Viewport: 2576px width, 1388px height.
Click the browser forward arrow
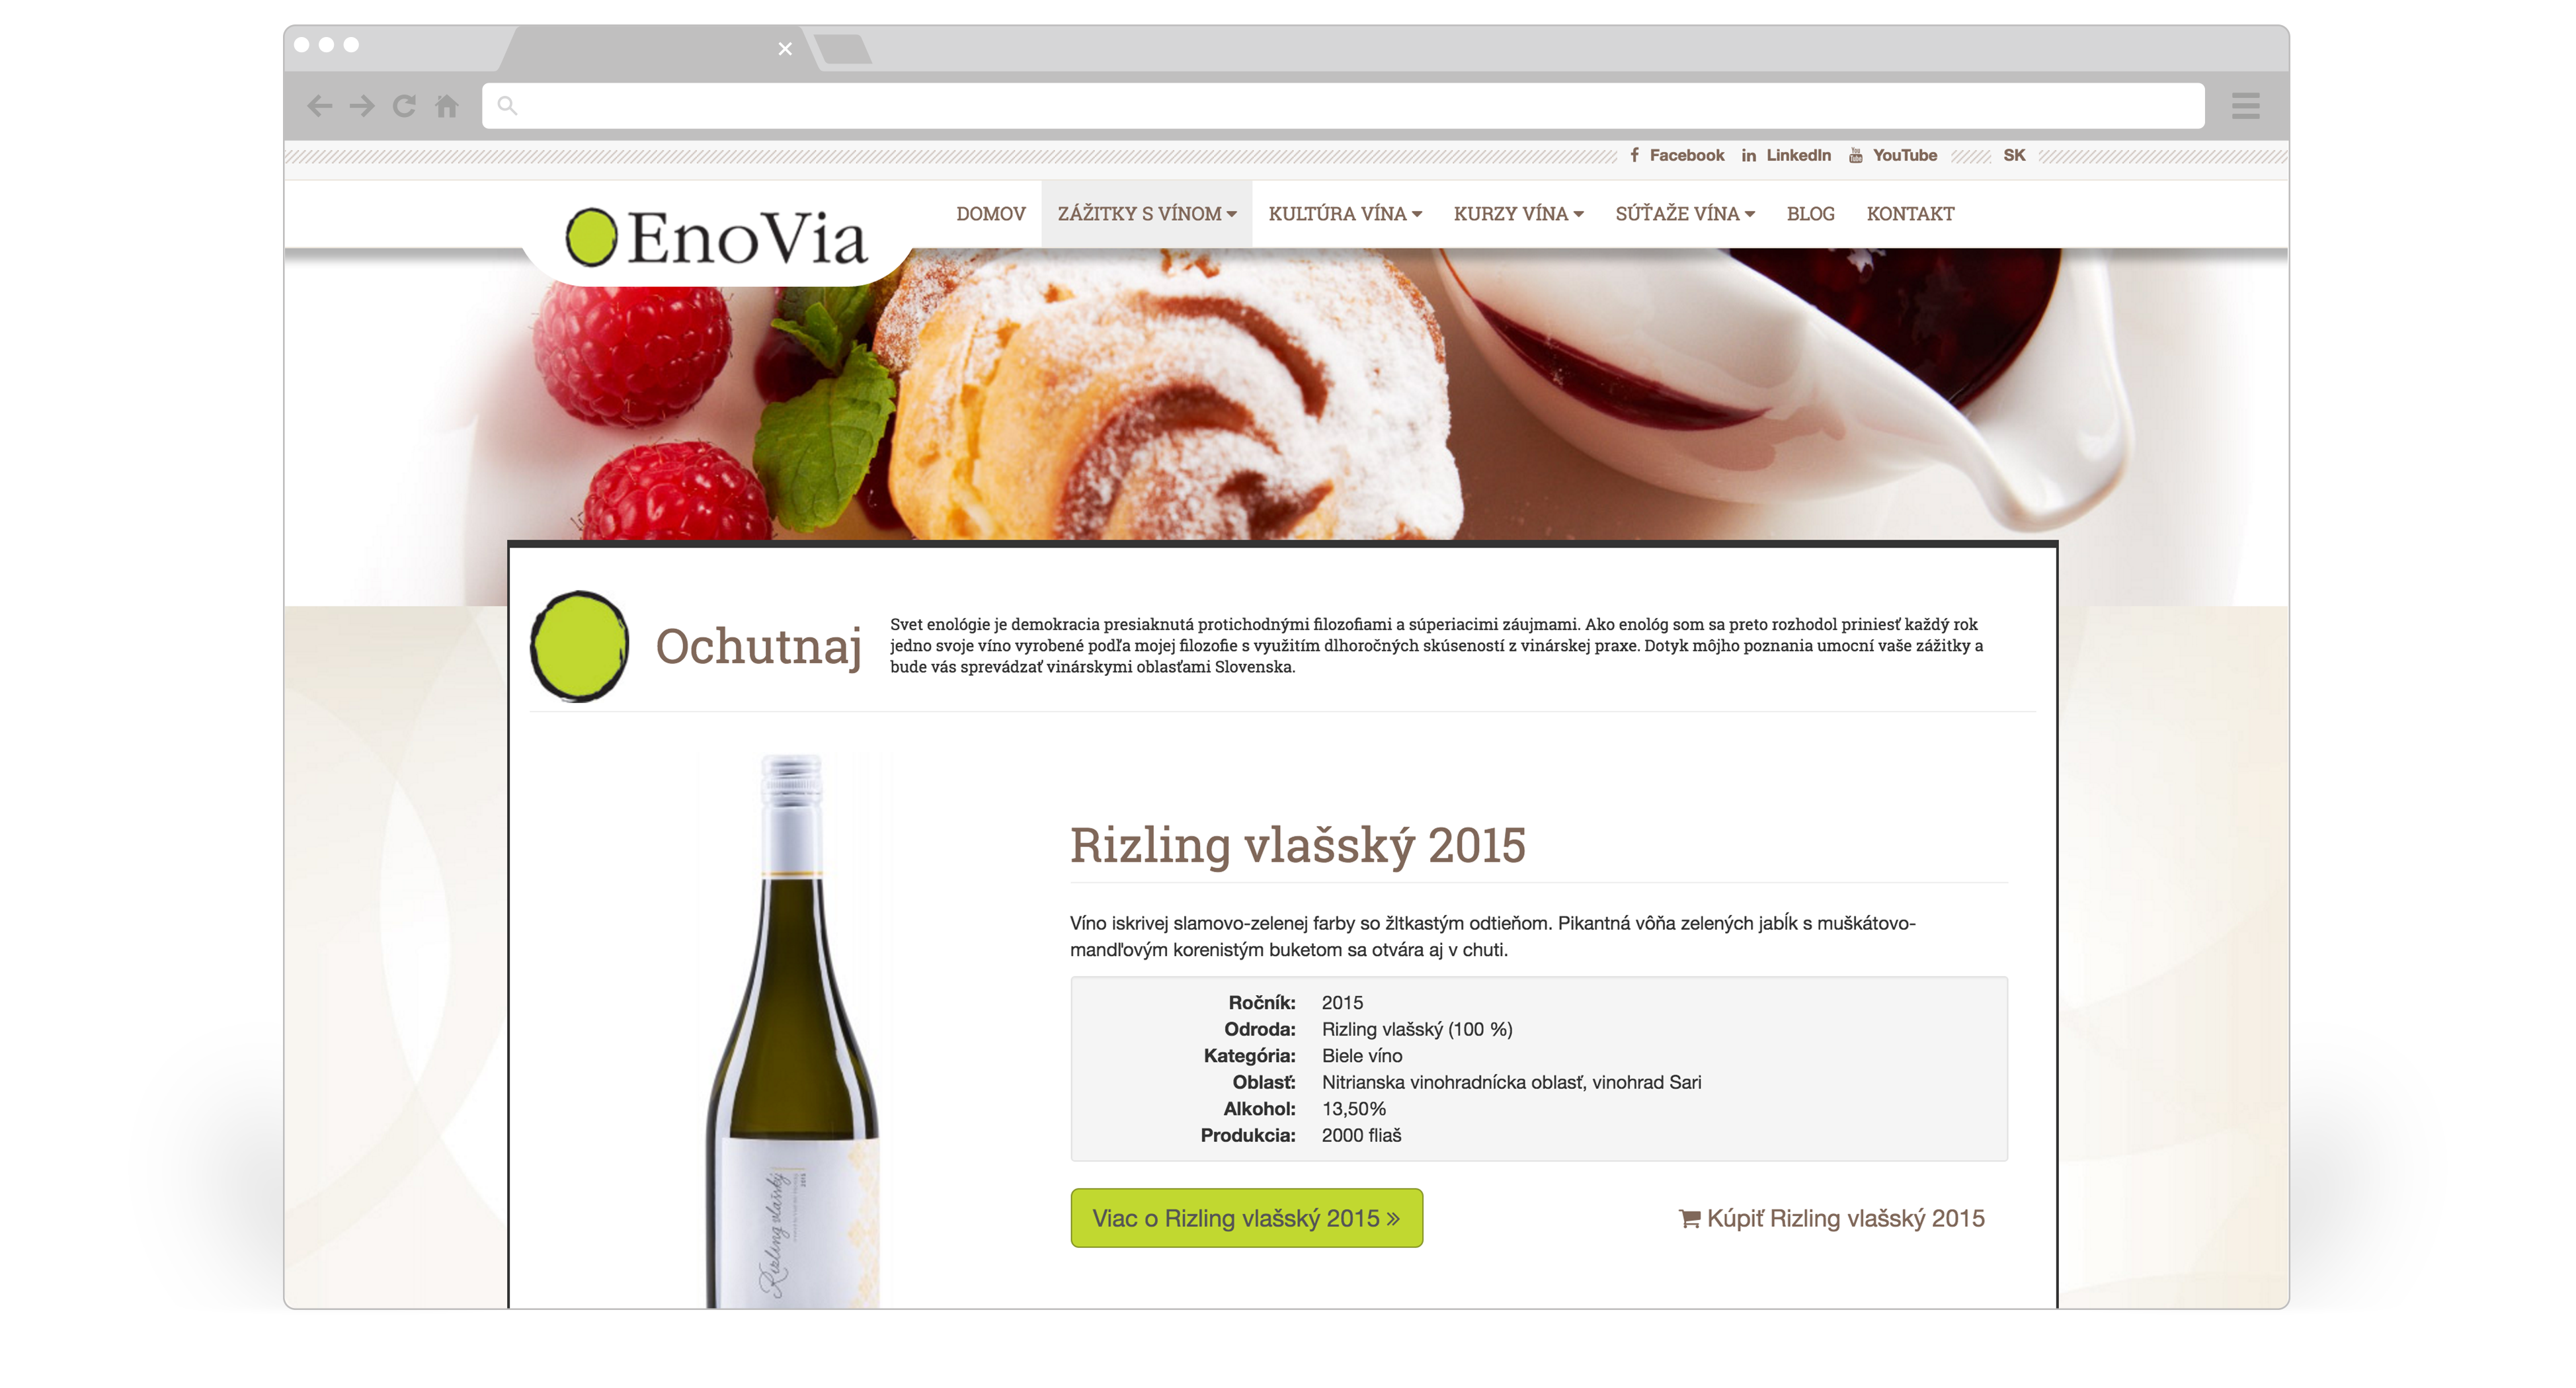coord(362,106)
